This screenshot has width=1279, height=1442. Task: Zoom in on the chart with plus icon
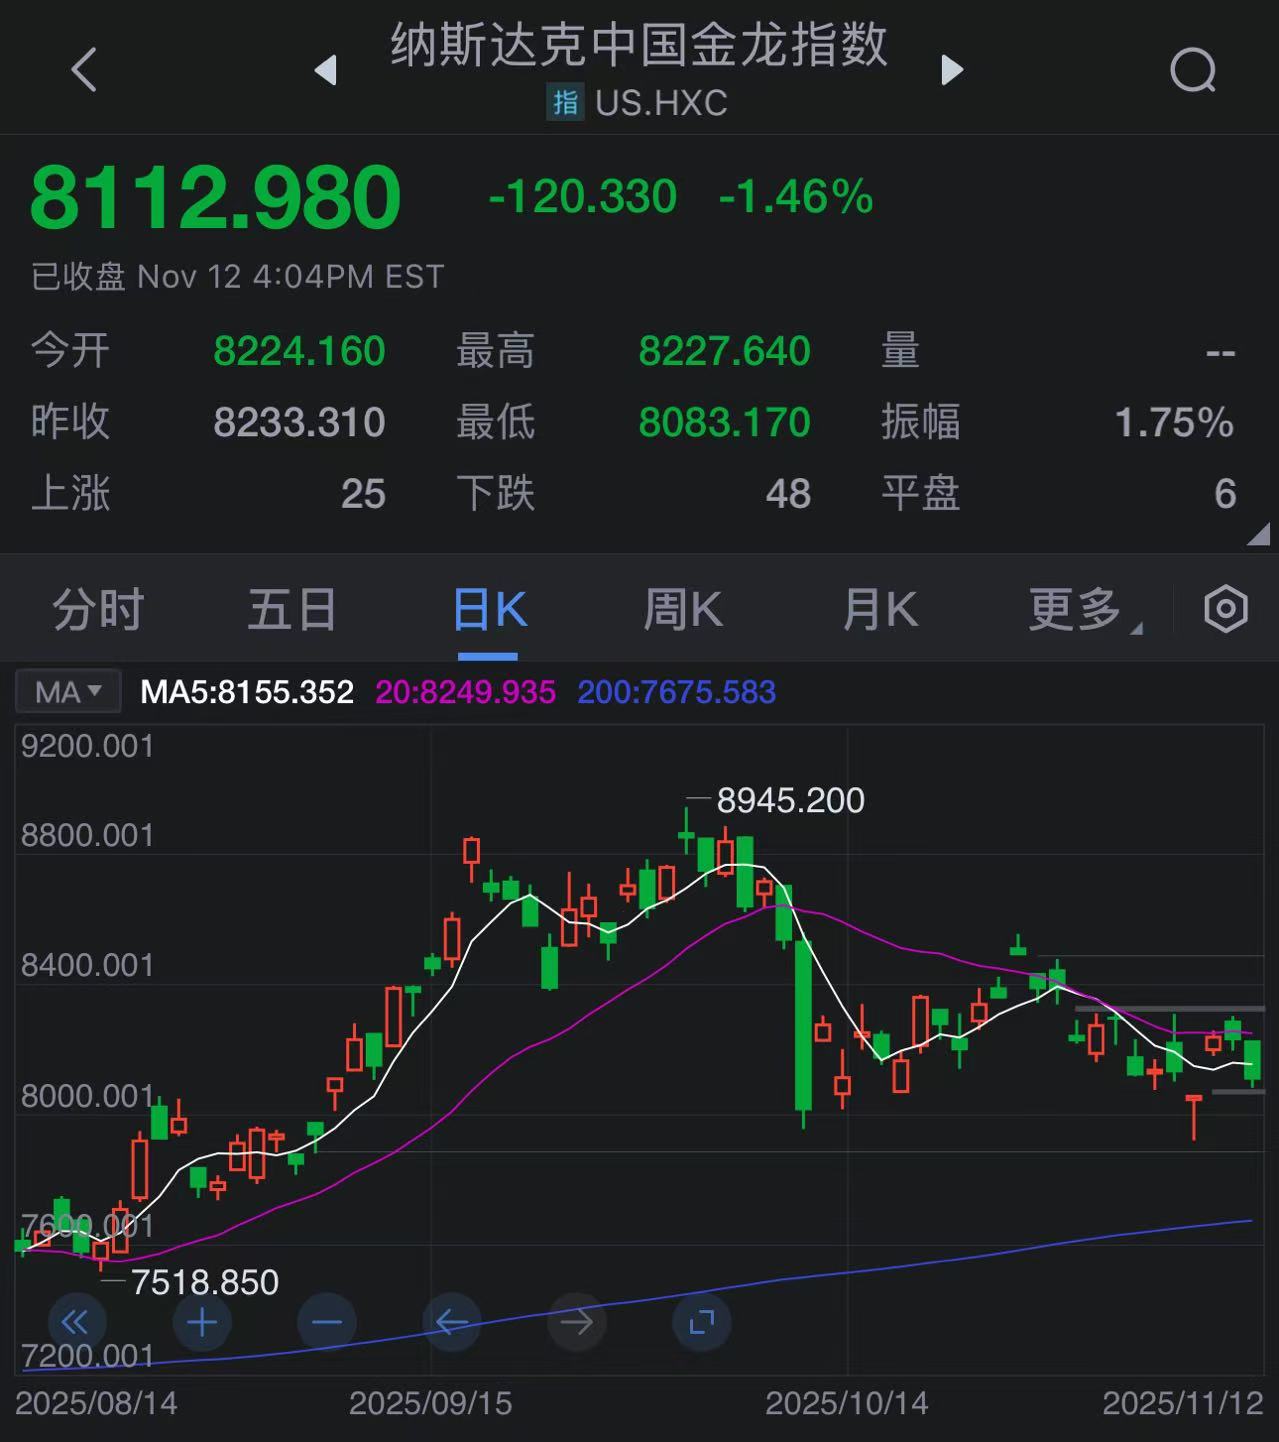coord(202,1322)
